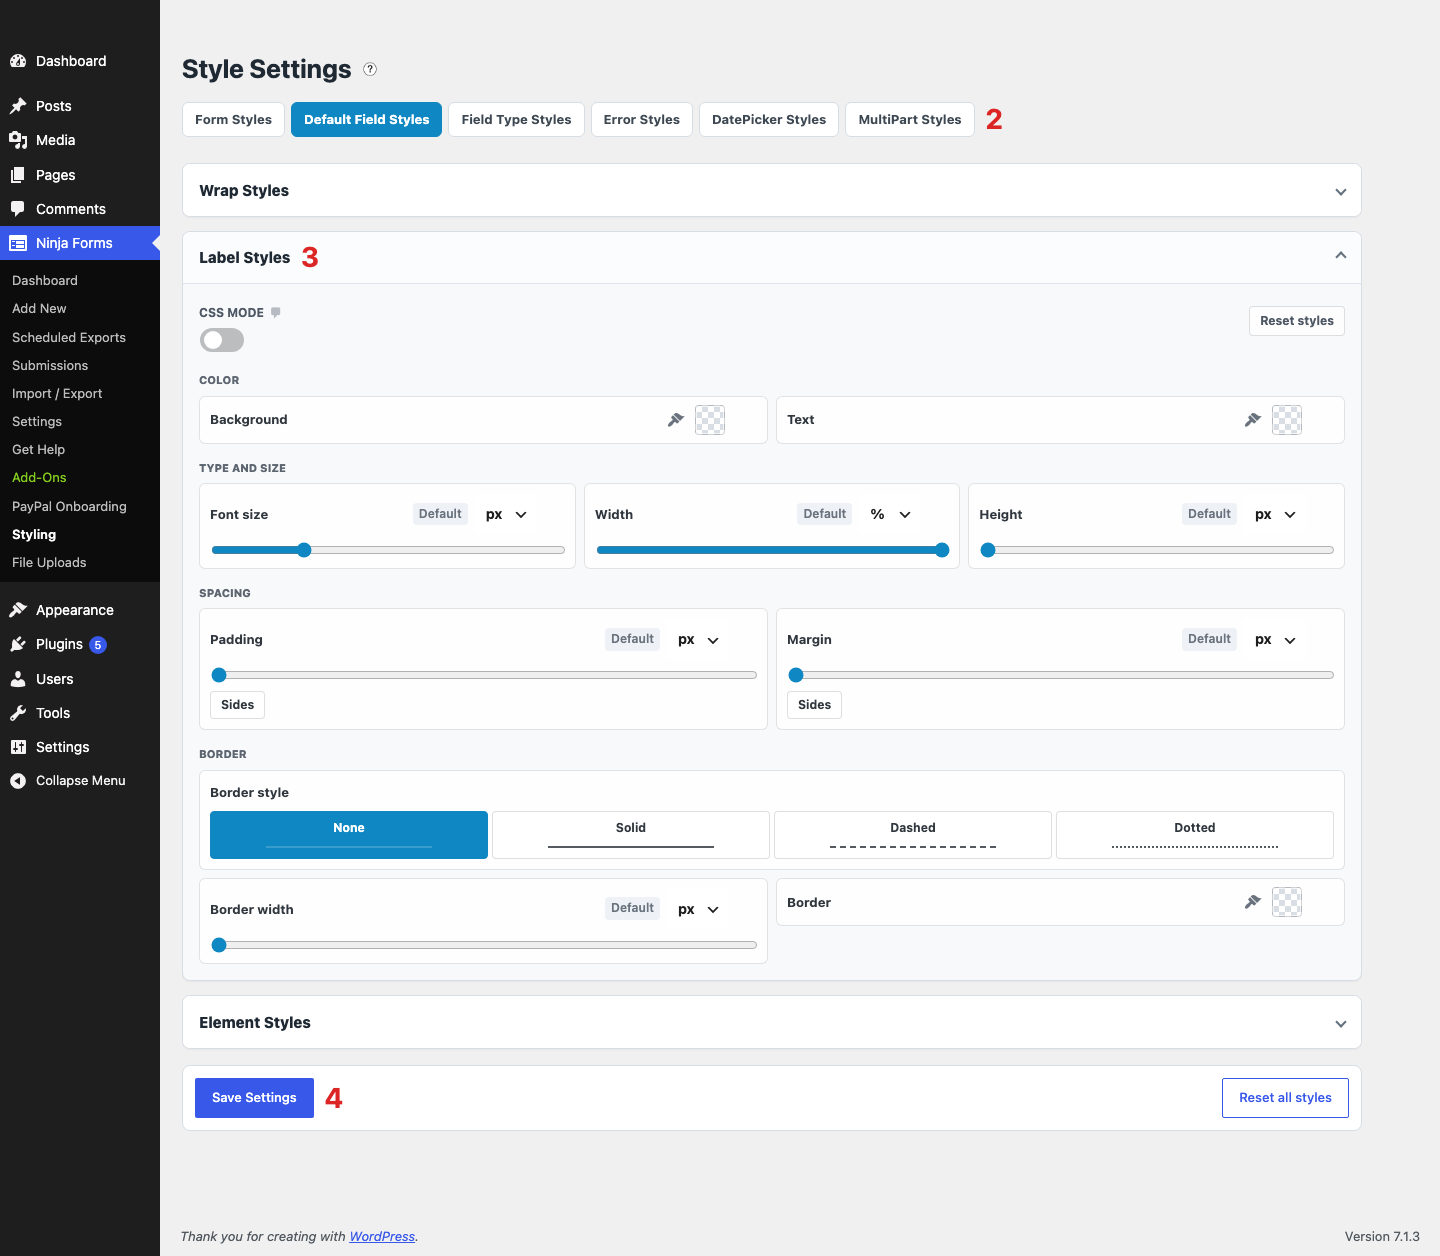1440x1256 pixels.
Task: Click the Tools wrench icon
Action: (18, 713)
